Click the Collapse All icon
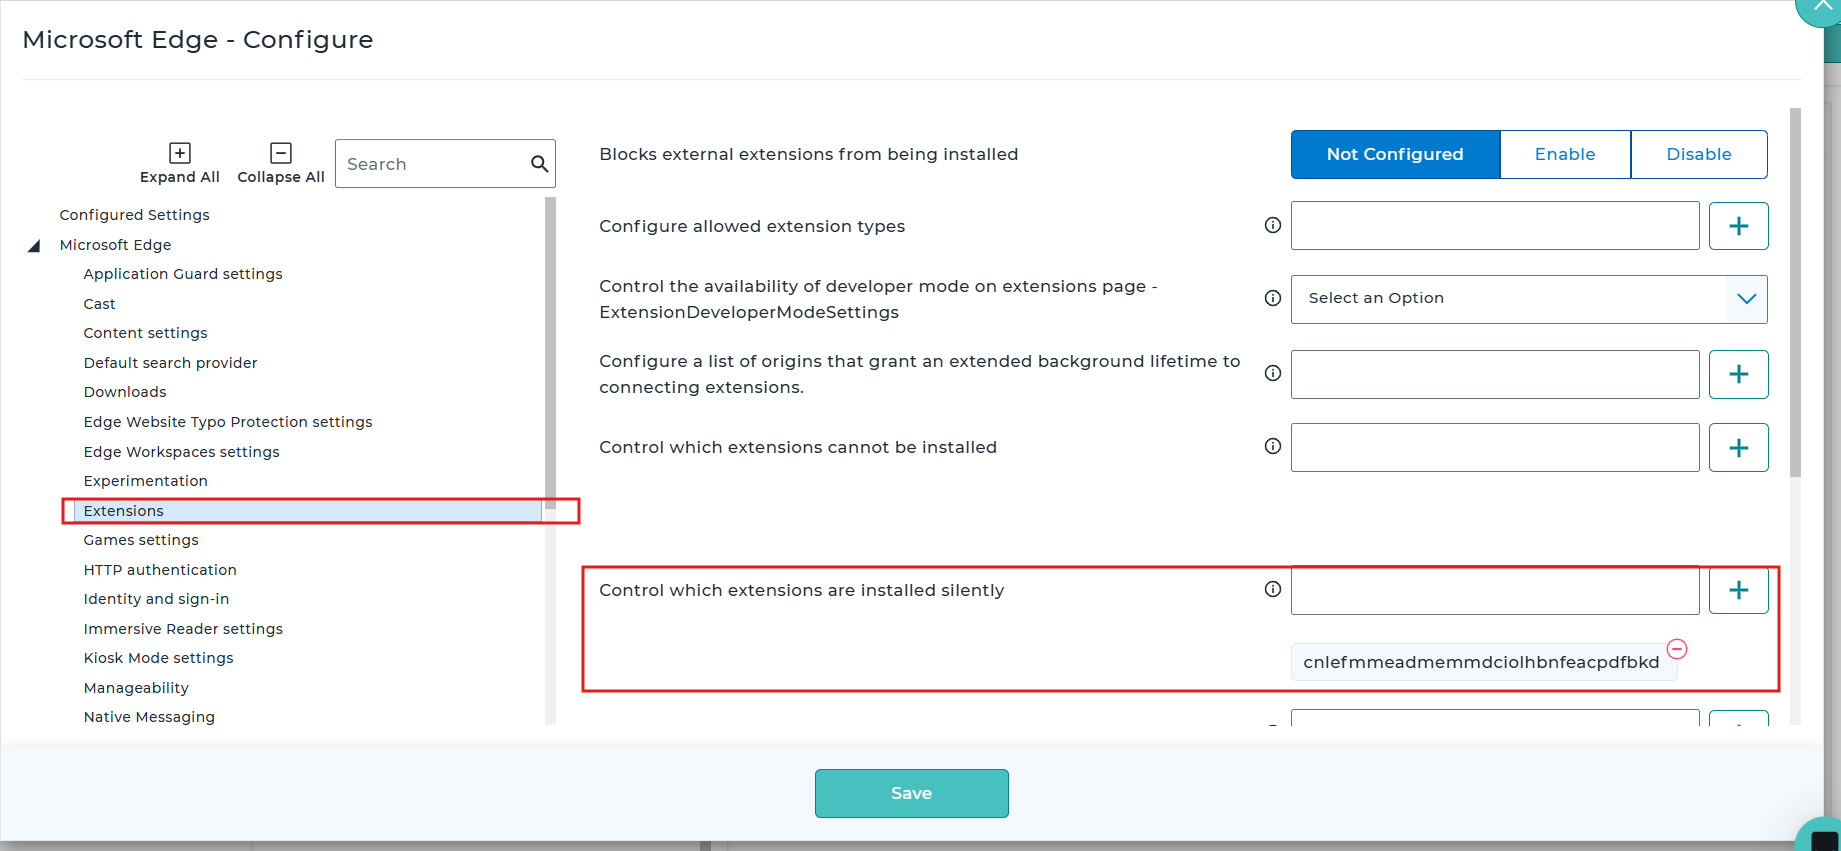1841x851 pixels. tap(281, 153)
